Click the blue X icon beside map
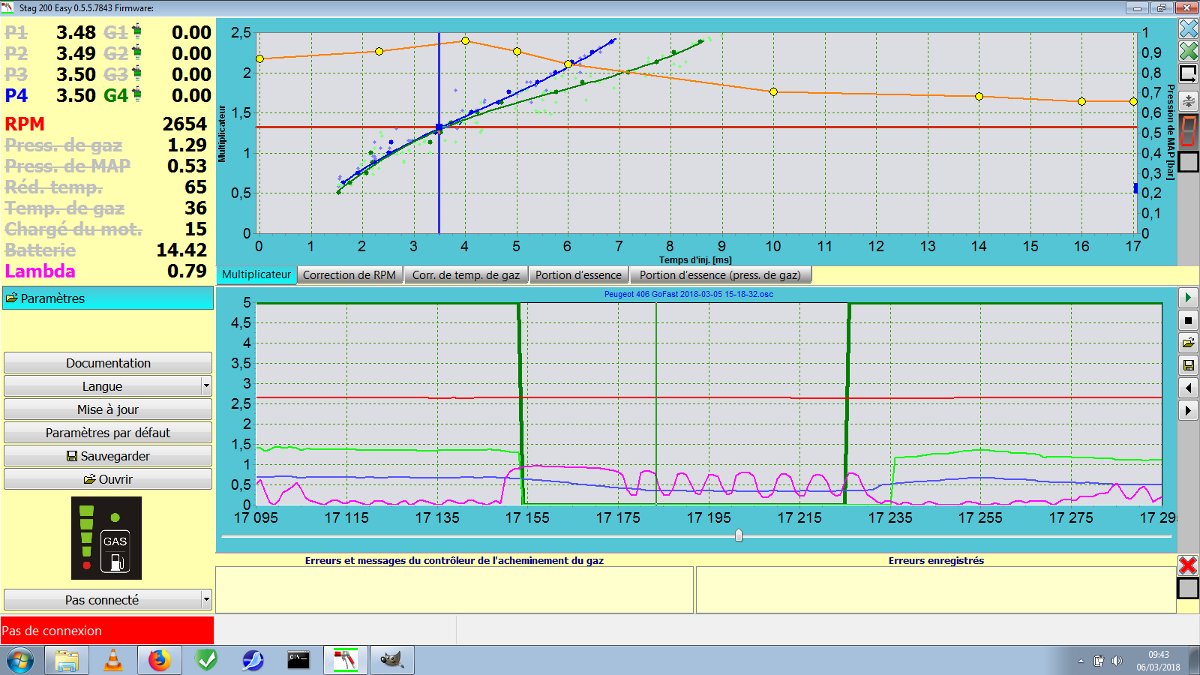The width and height of the screenshot is (1200, 675). tap(1188, 28)
